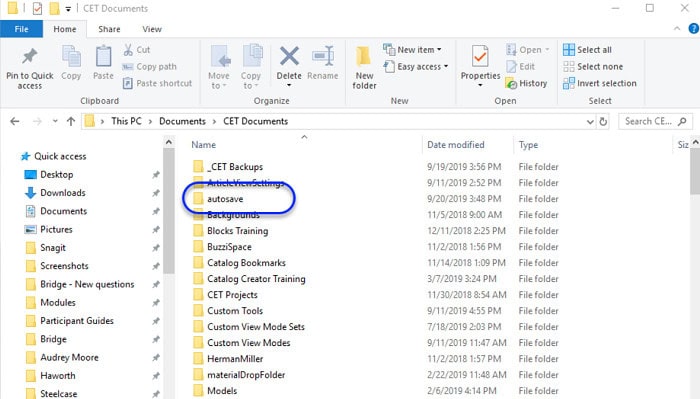Sort by Date modified column header

pyautogui.click(x=456, y=145)
